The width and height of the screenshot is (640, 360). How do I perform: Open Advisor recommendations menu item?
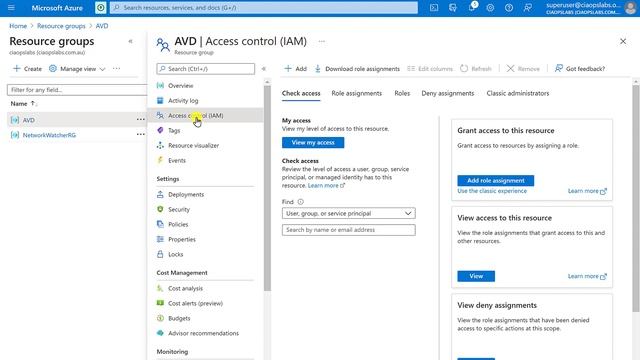pos(203,333)
